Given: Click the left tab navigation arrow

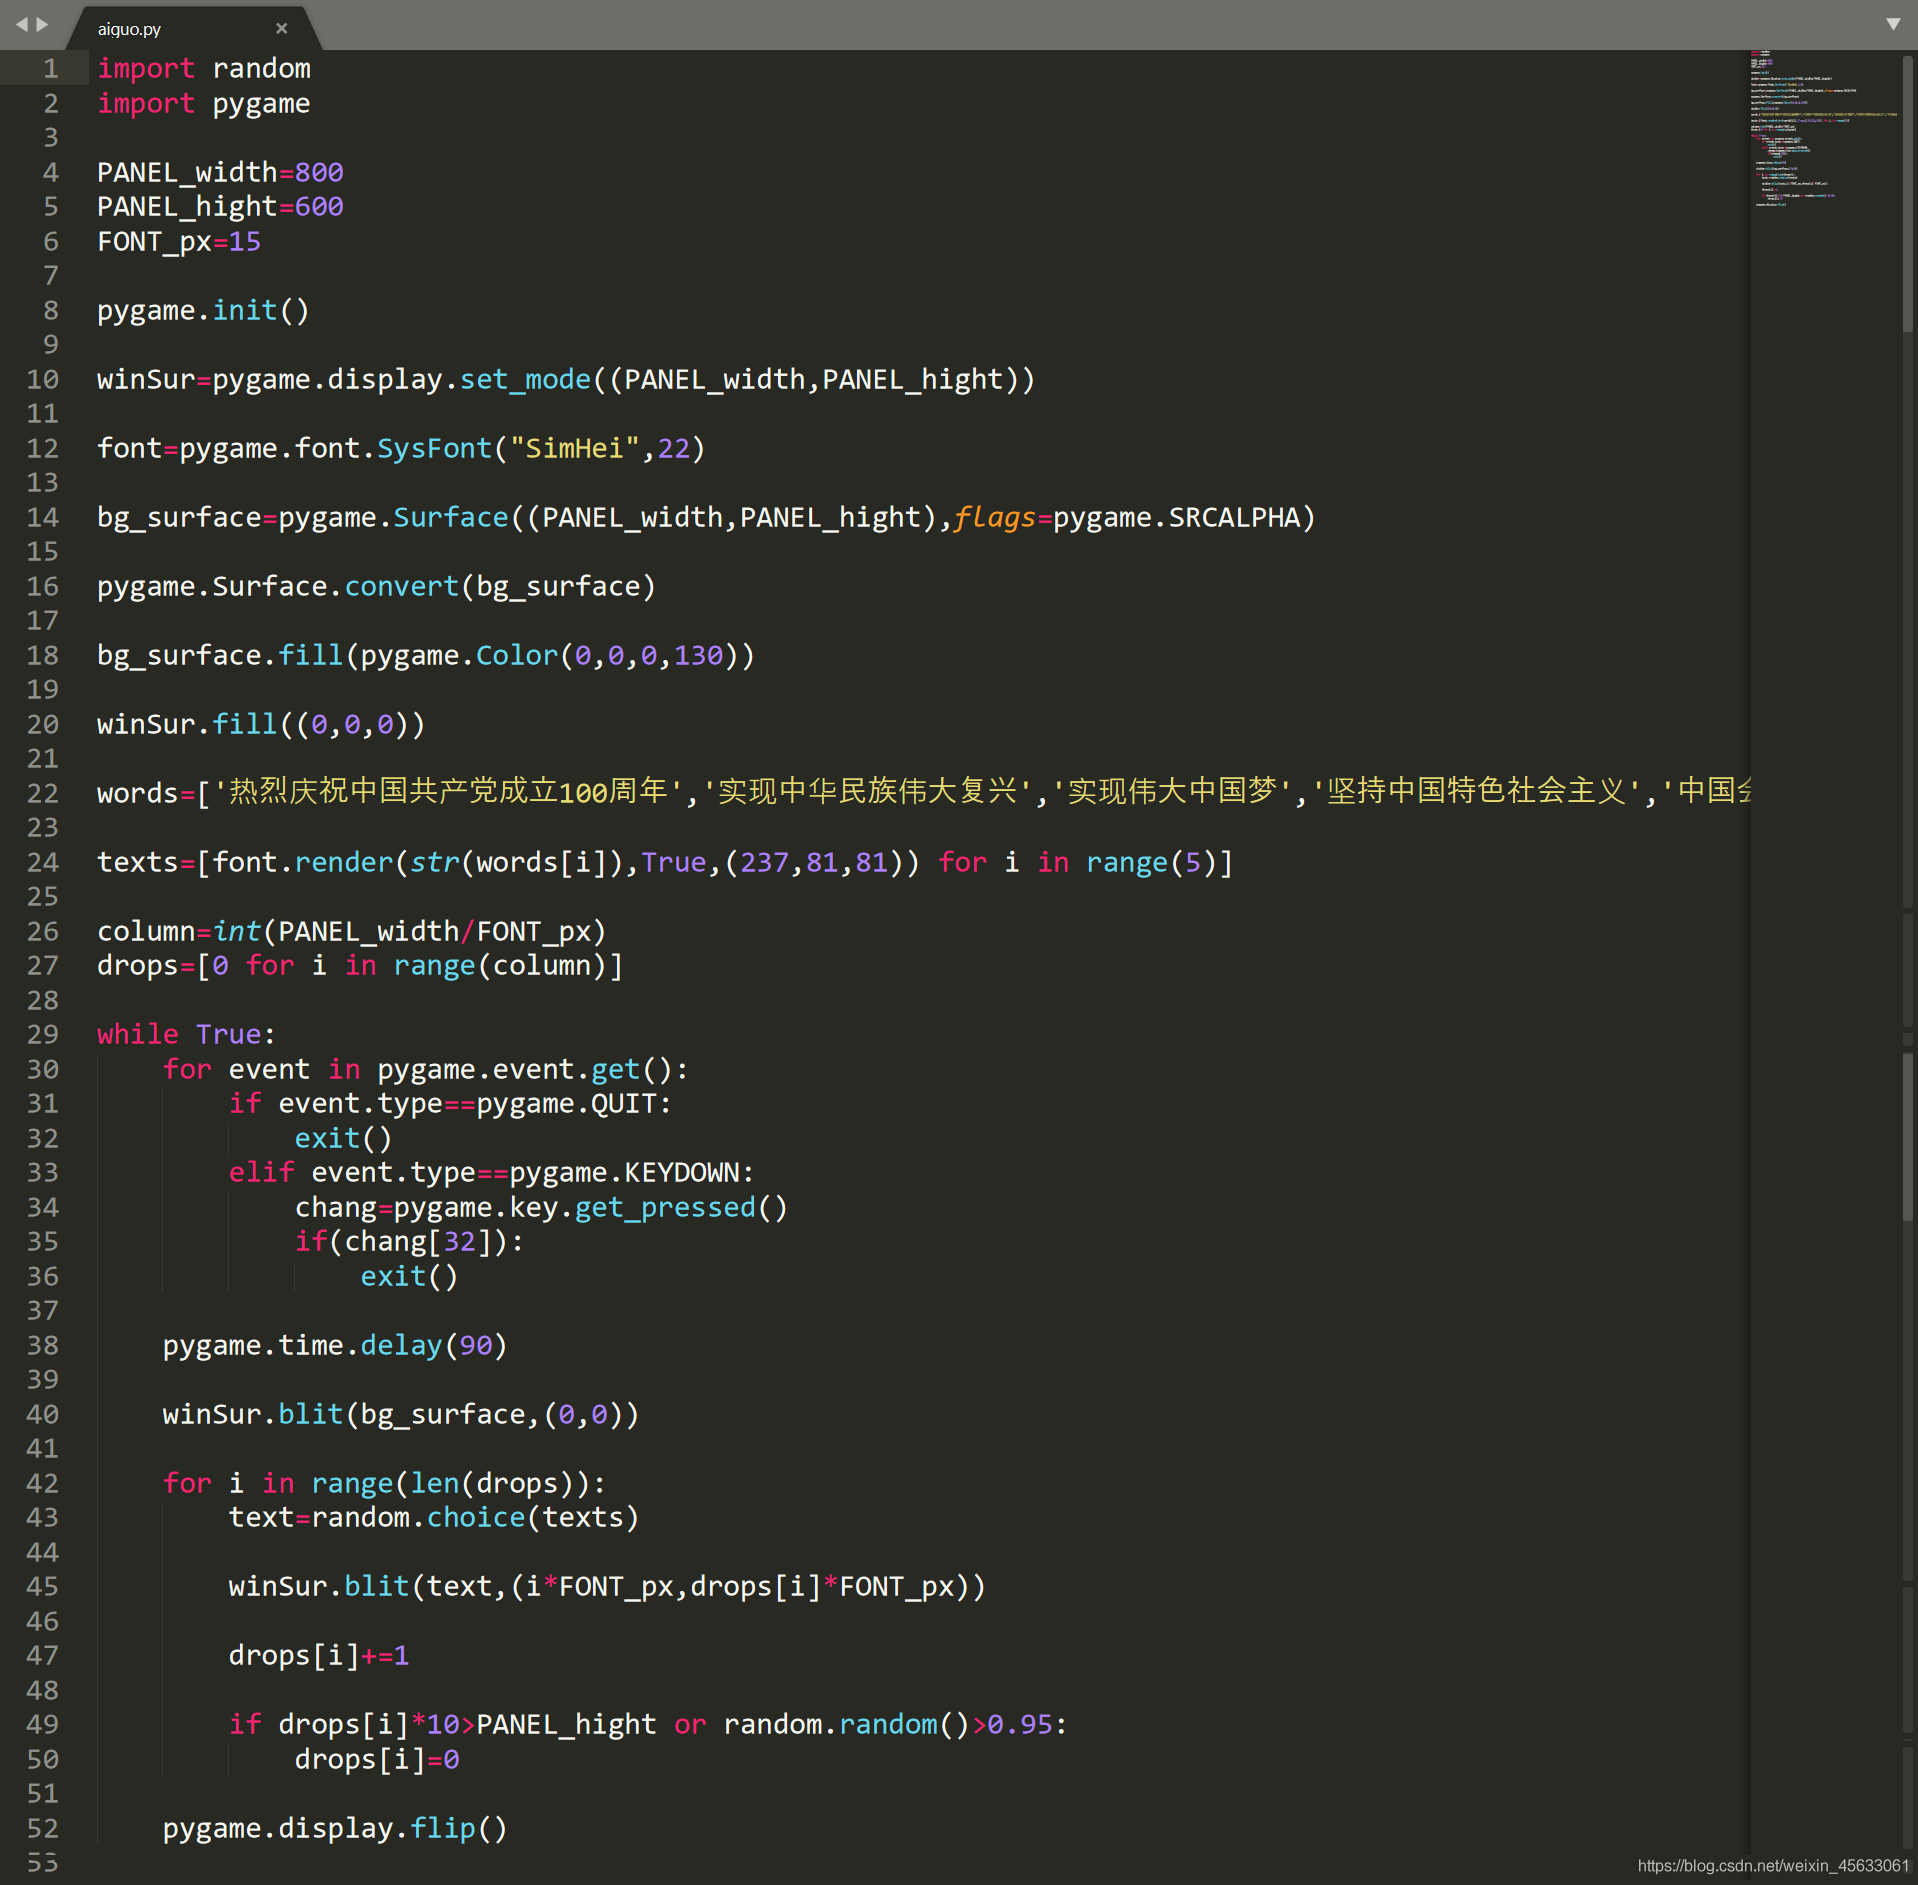Looking at the screenshot, I should pyautogui.click(x=21, y=24).
